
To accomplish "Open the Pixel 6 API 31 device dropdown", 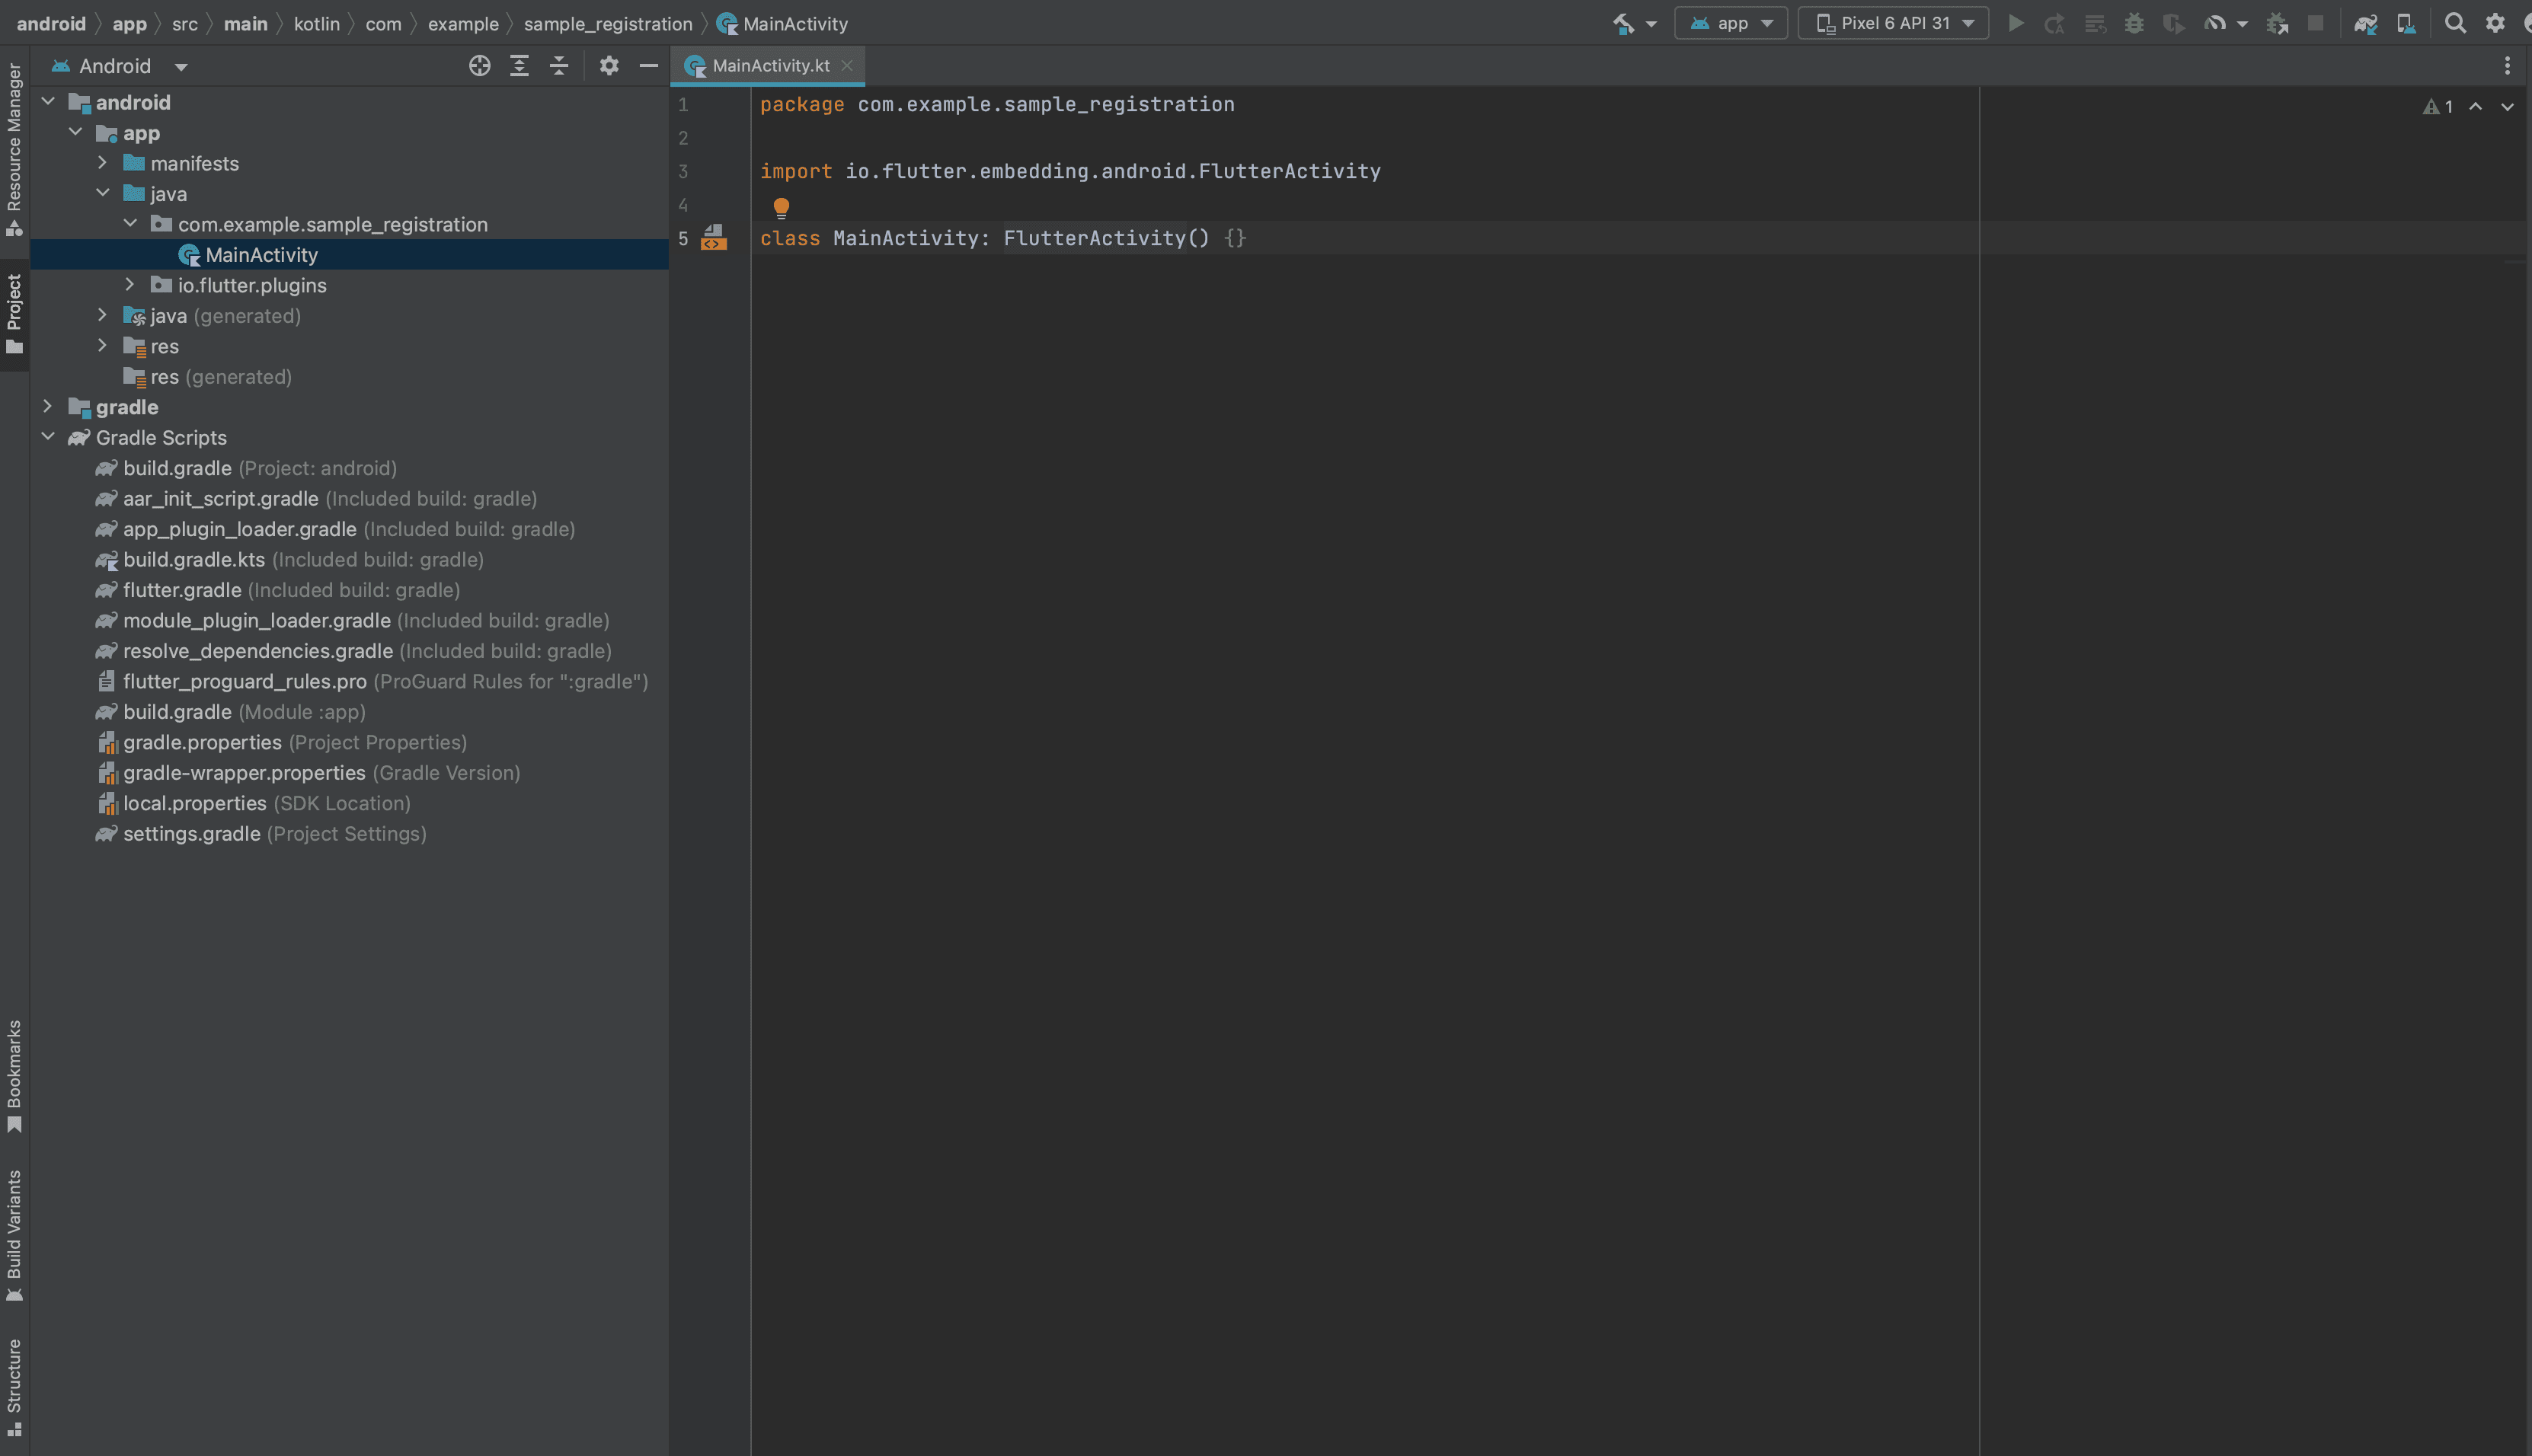I will click(1893, 23).
